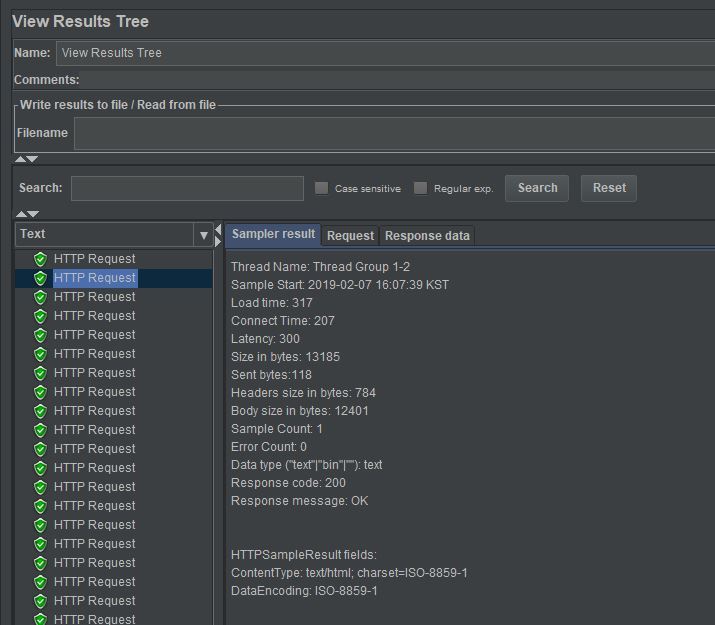
Task: Click the Latency: 300 line
Action: (x=265, y=339)
